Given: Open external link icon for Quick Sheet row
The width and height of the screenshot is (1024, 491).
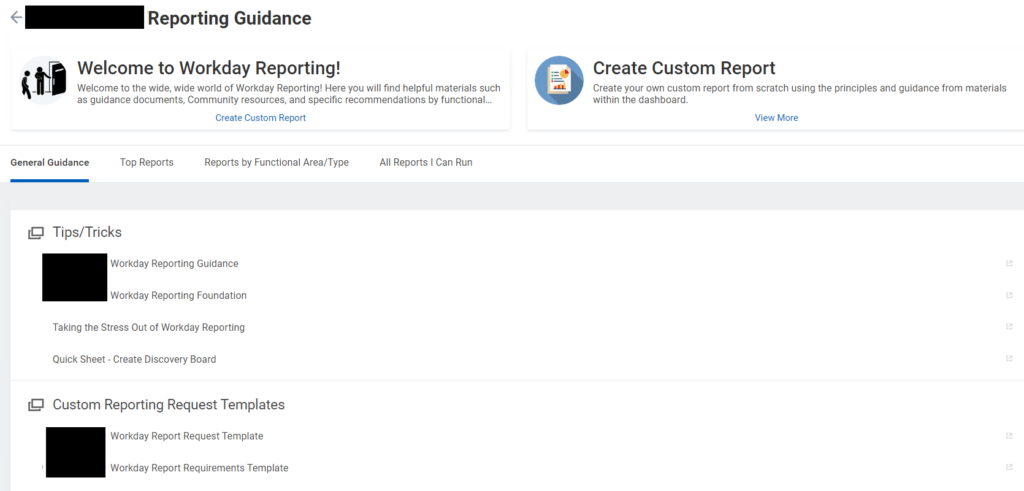Looking at the screenshot, I should click(x=1009, y=358).
